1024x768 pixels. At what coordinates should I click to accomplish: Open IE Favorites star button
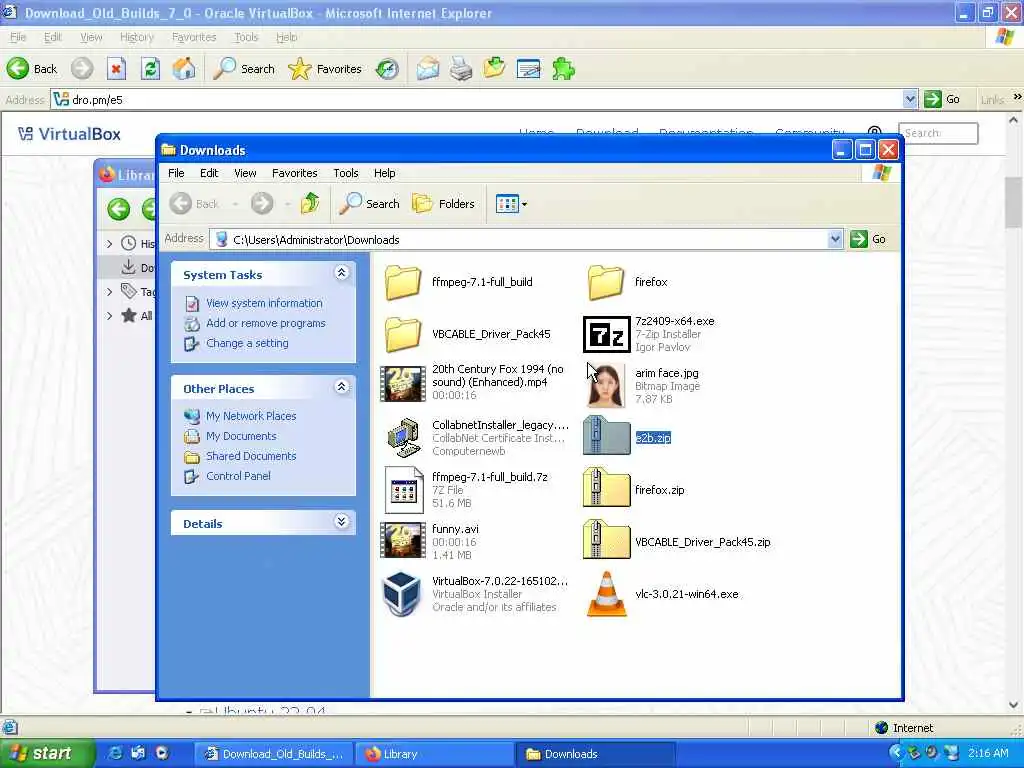coord(325,69)
